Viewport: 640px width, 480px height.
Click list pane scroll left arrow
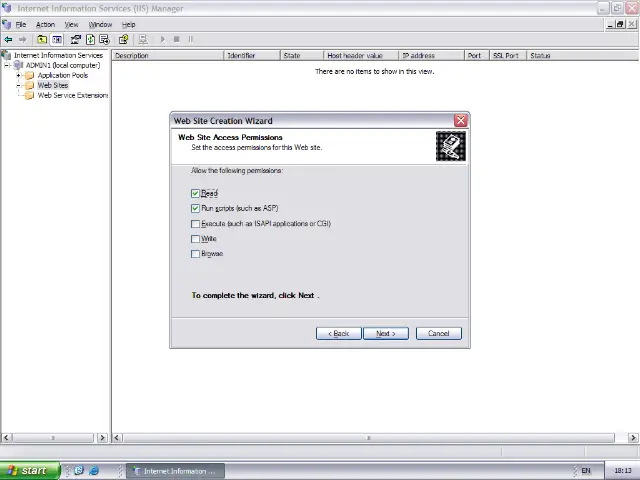click(117, 438)
